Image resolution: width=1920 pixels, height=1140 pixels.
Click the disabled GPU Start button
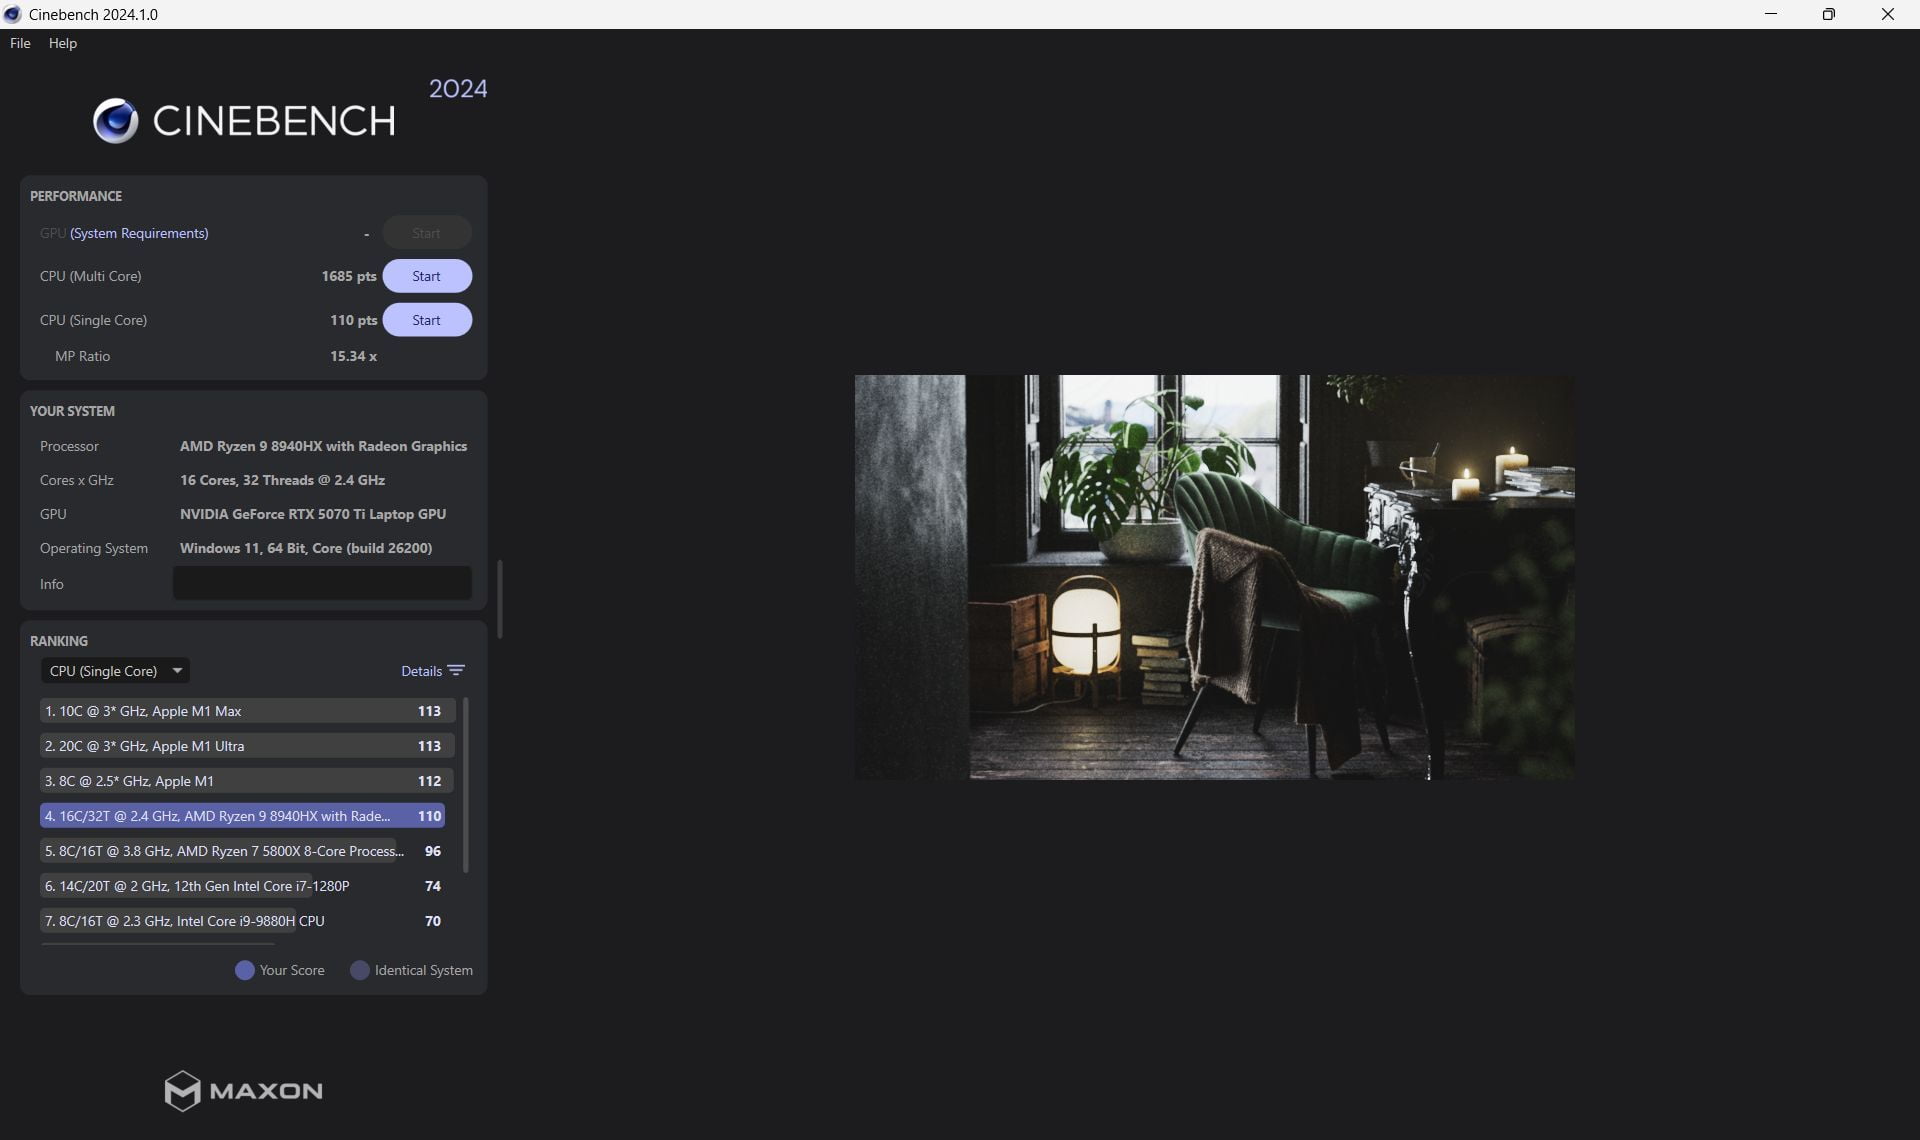tap(427, 233)
